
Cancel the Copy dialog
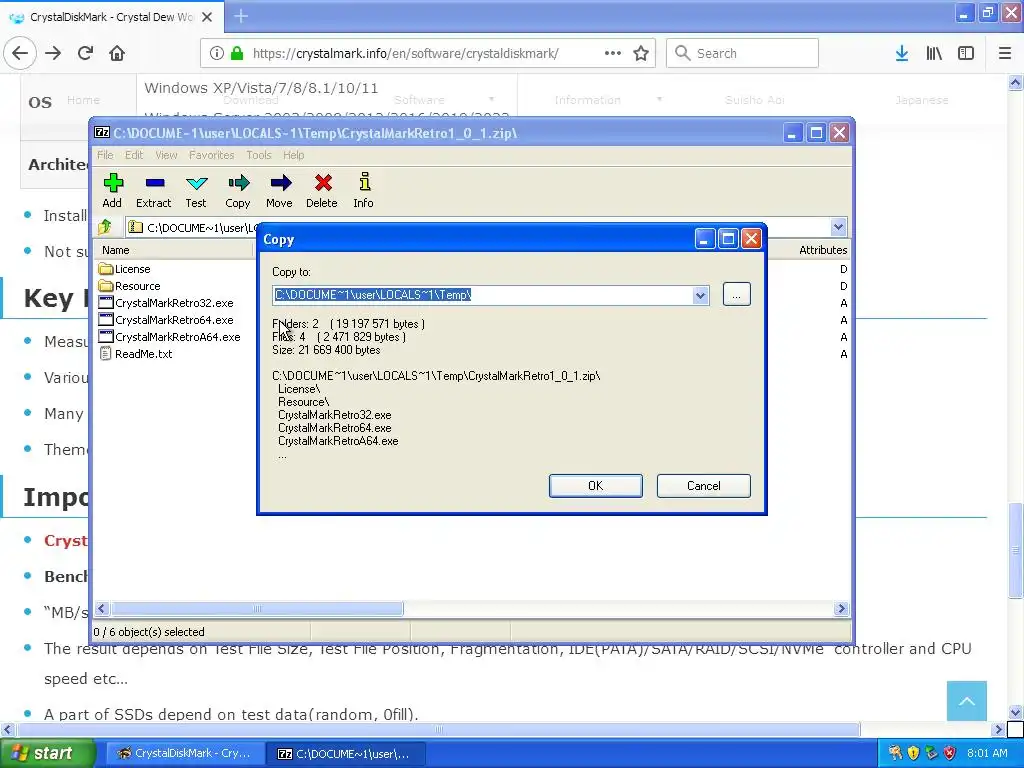click(703, 486)
